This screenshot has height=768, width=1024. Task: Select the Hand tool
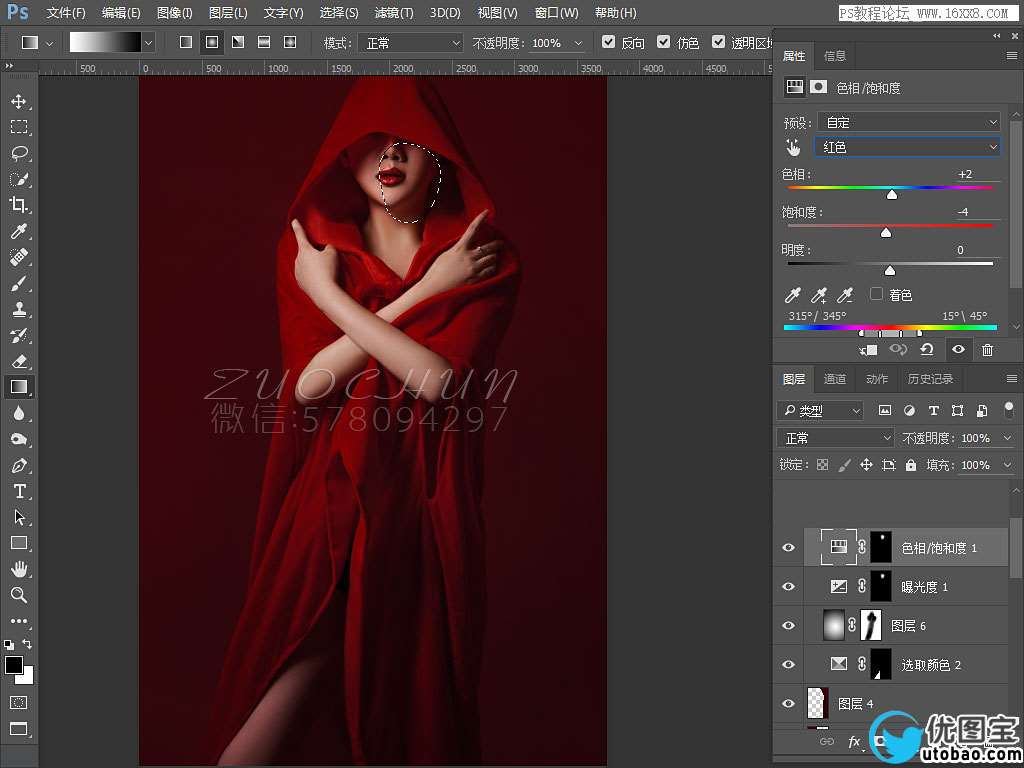(19, 569)
